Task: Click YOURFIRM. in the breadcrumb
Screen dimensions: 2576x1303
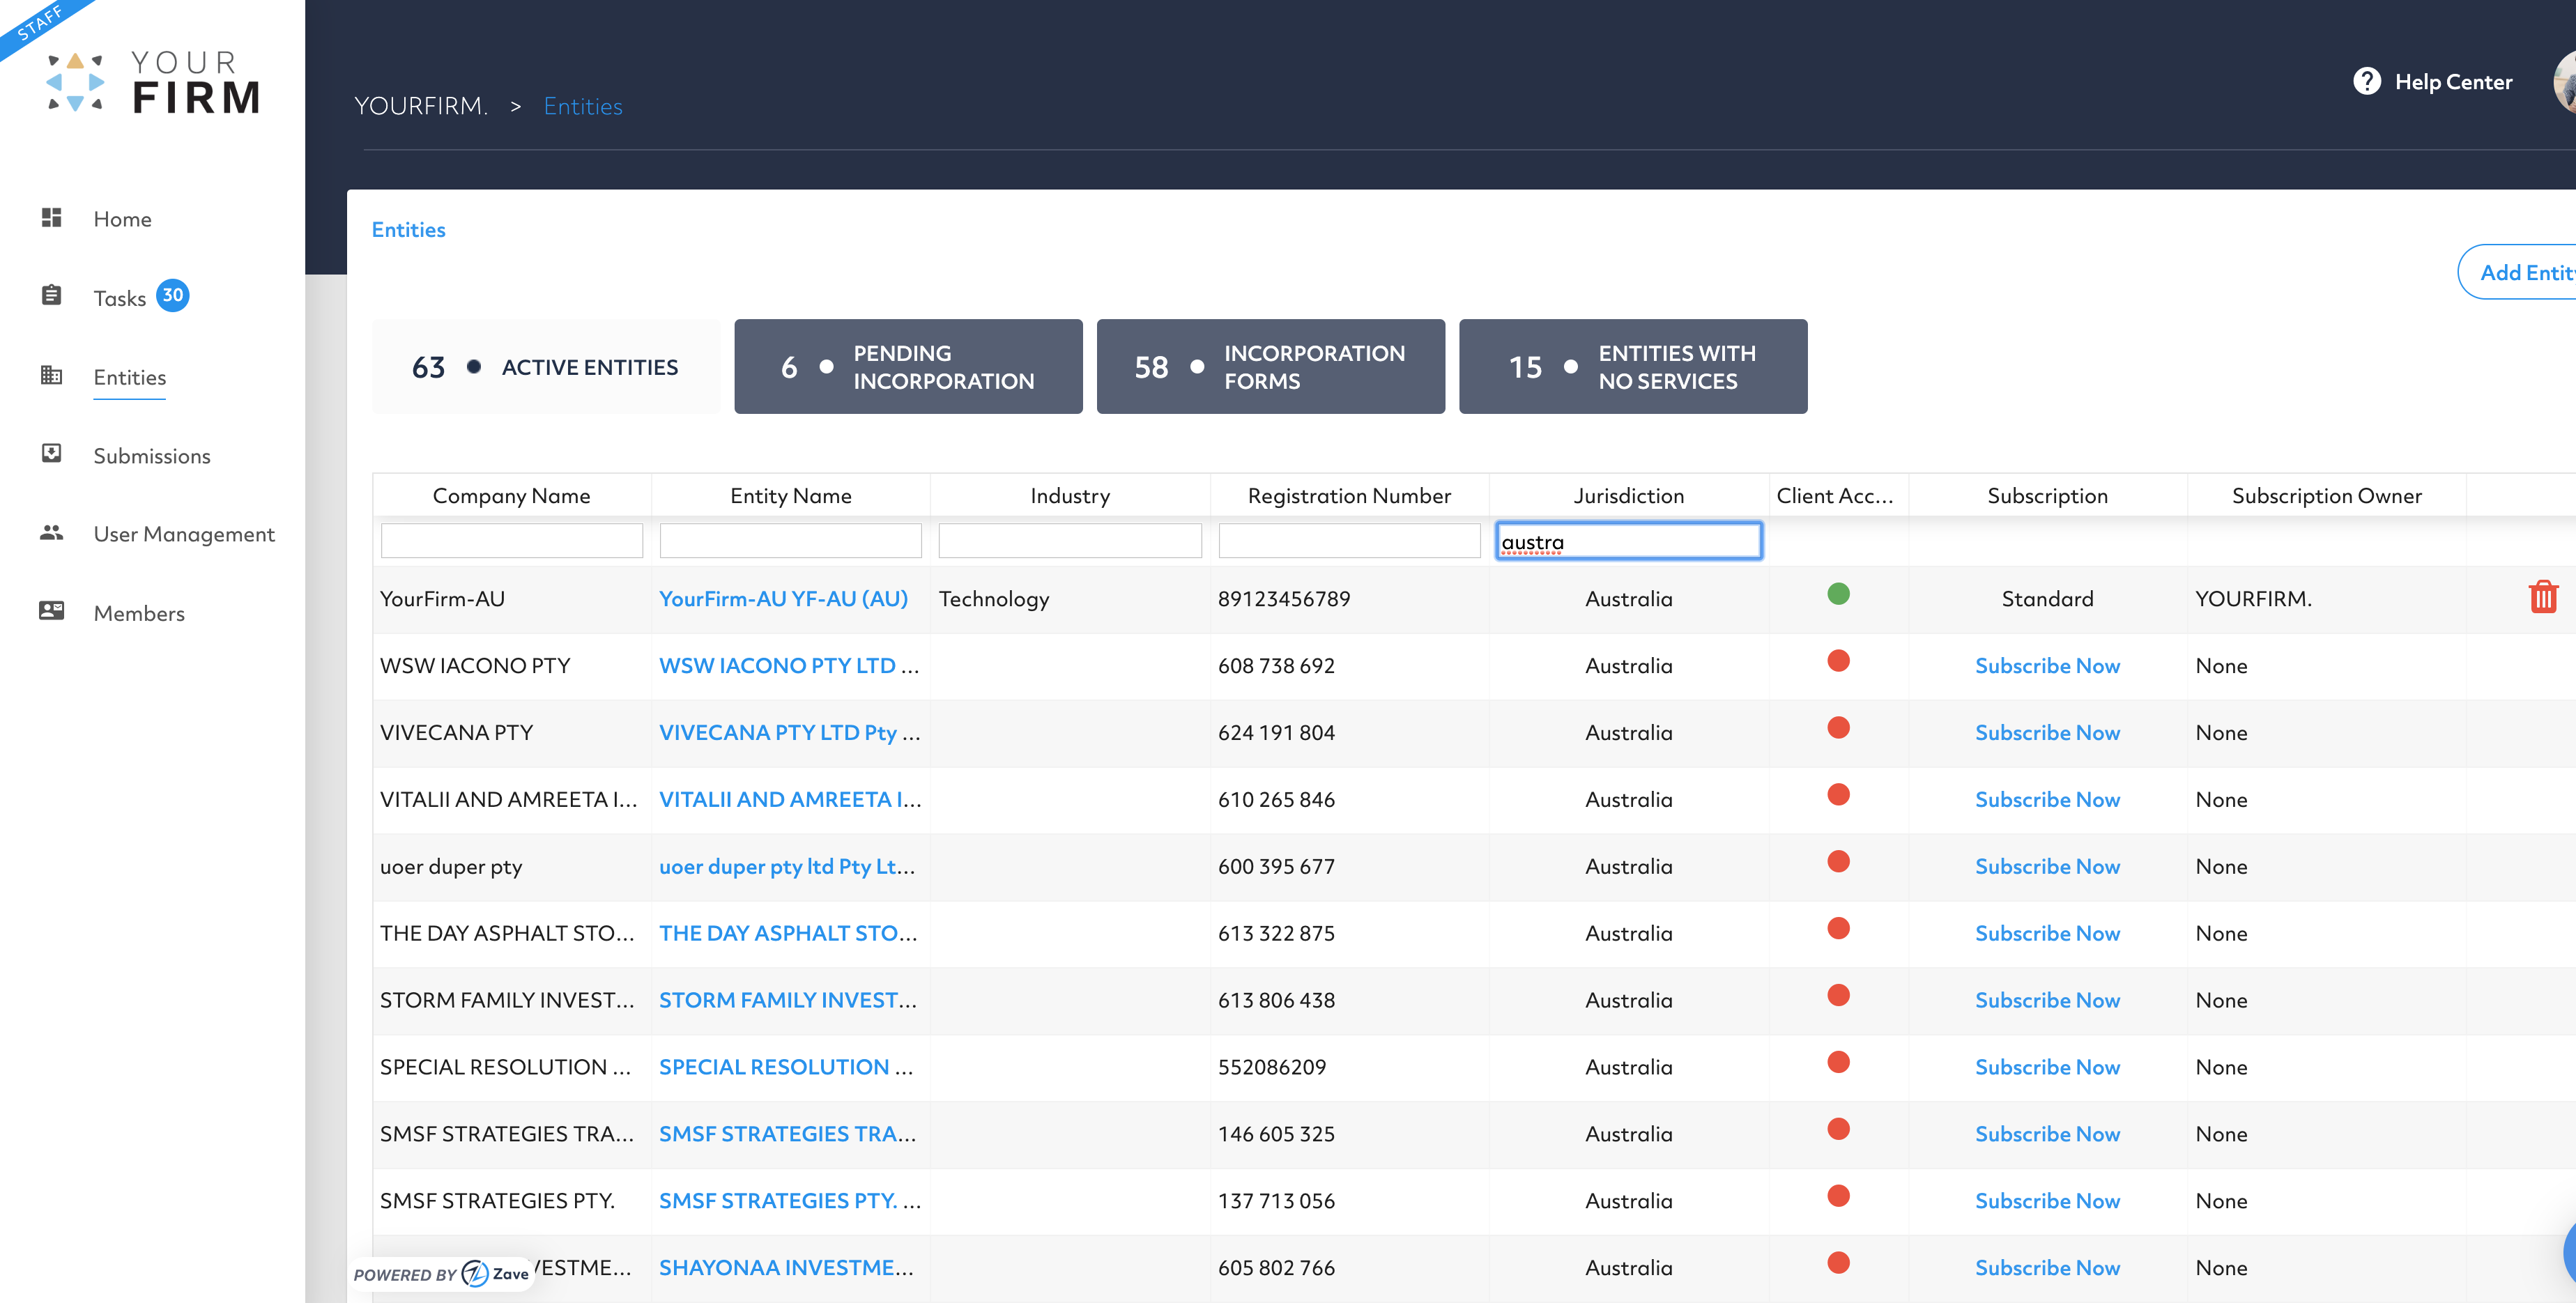Action: [x=421, y=106]
